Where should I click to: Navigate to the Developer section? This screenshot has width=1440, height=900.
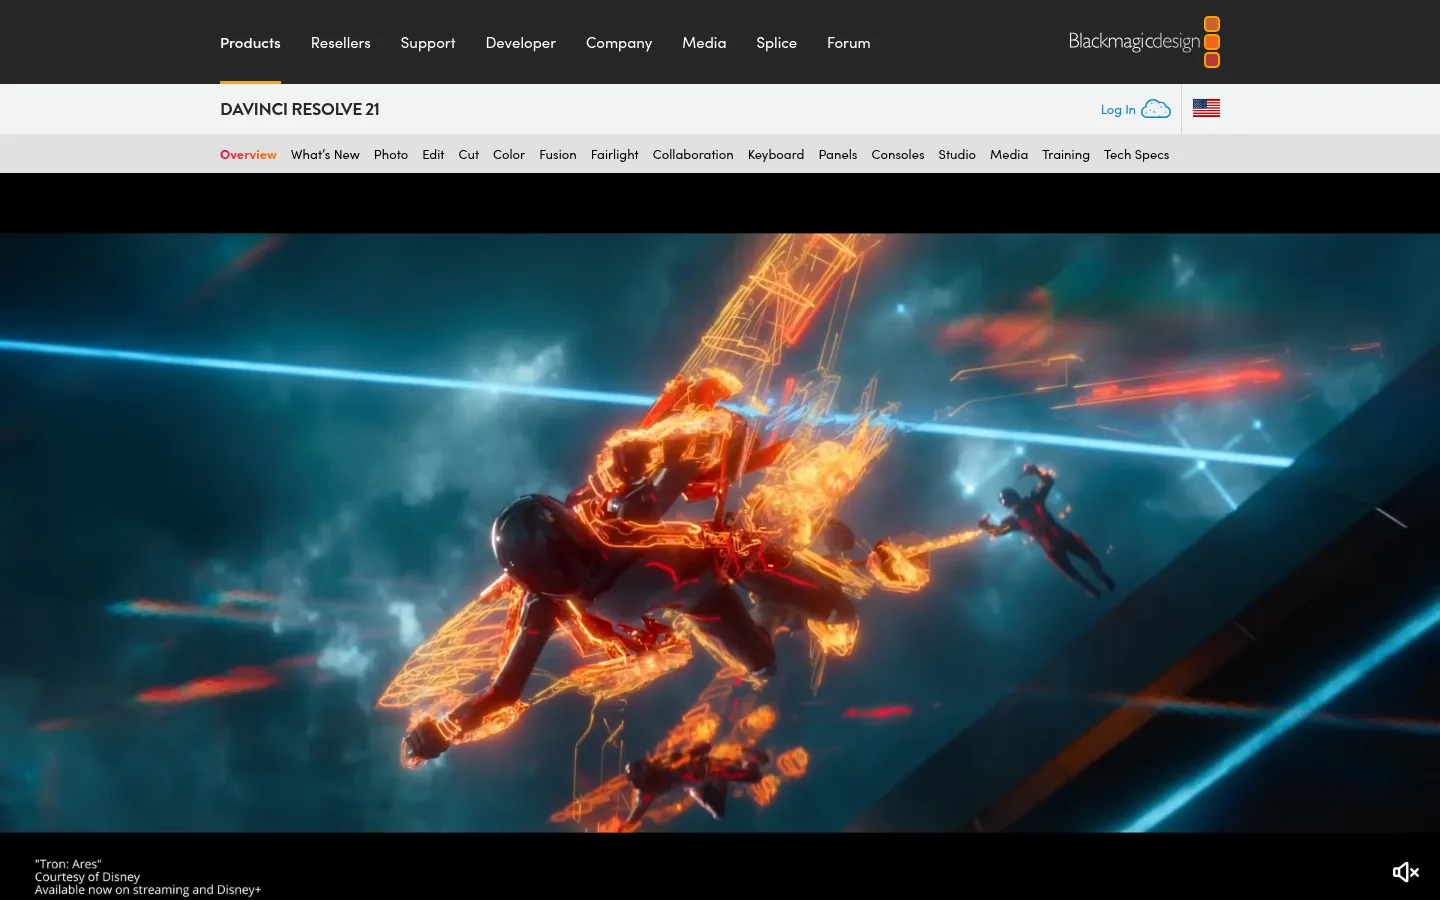coord(521,43)
